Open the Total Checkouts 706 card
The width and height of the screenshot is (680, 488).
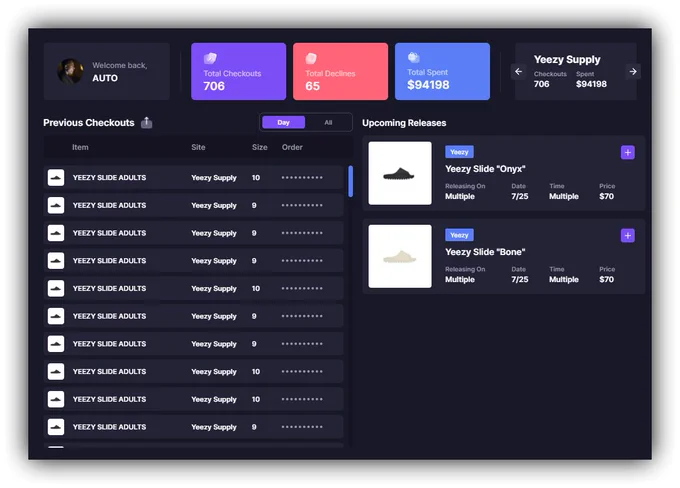coord(239,72)
